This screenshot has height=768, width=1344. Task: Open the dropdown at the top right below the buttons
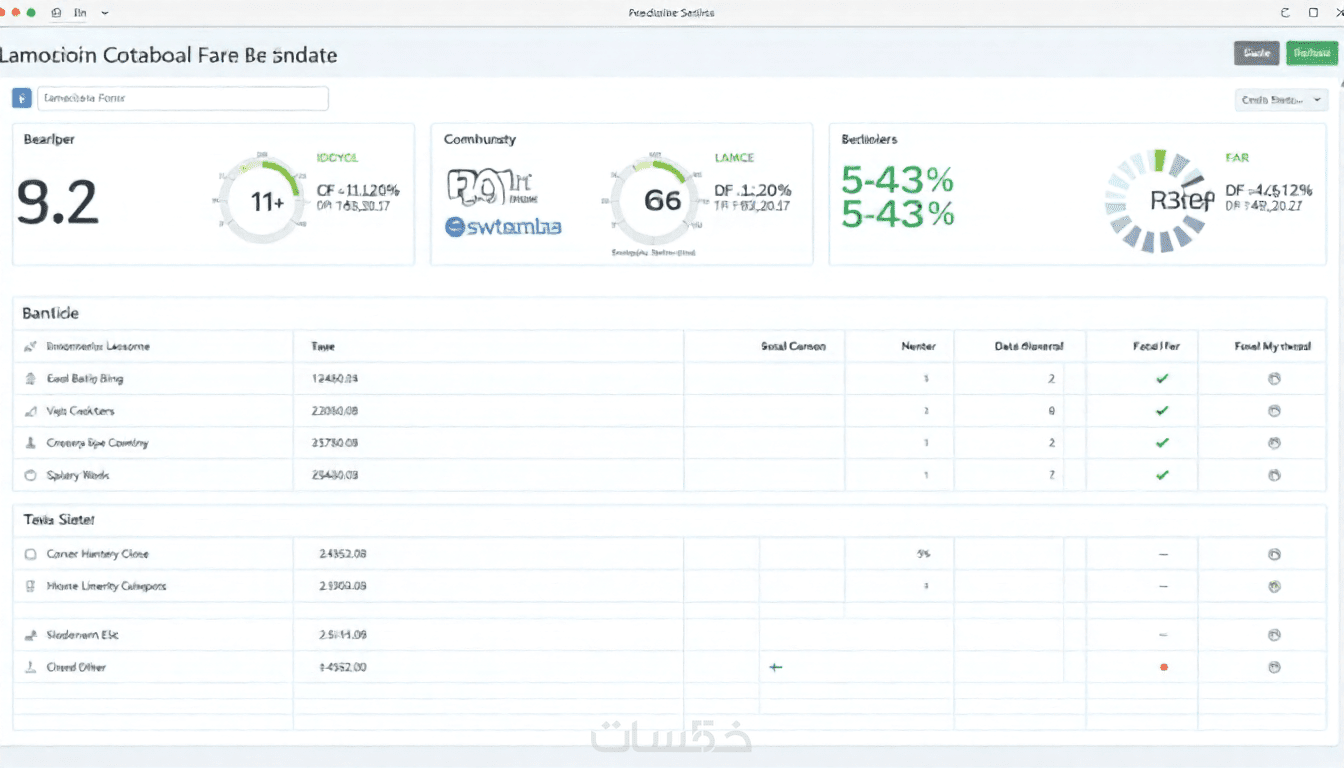1281,100
